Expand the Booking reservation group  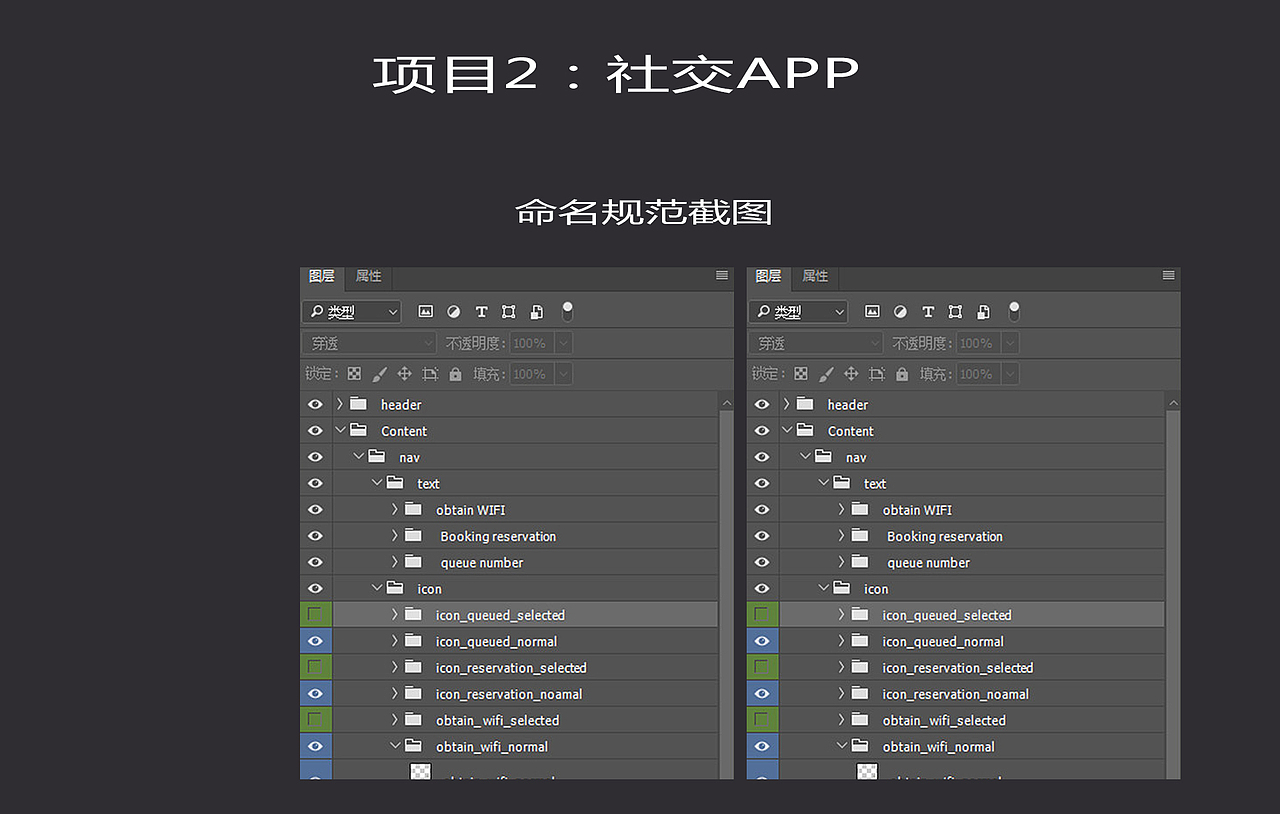393,536
